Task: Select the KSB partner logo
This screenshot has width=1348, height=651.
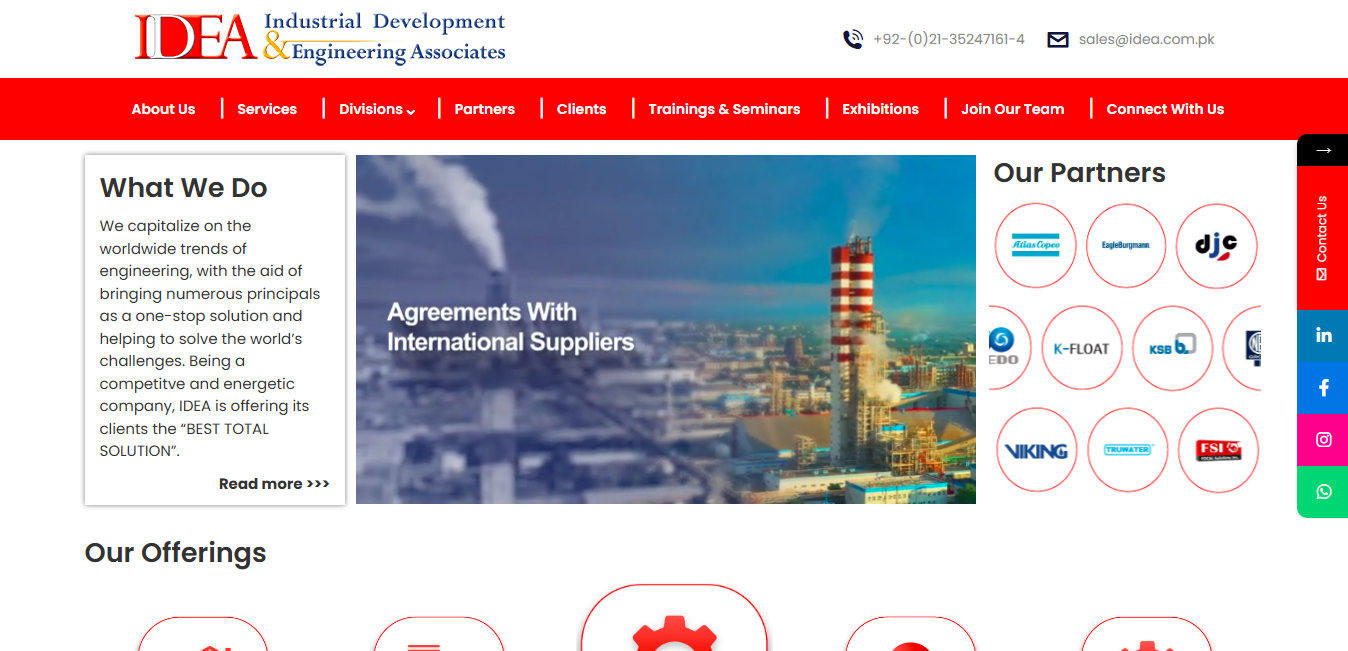Action: (1172, 348)
